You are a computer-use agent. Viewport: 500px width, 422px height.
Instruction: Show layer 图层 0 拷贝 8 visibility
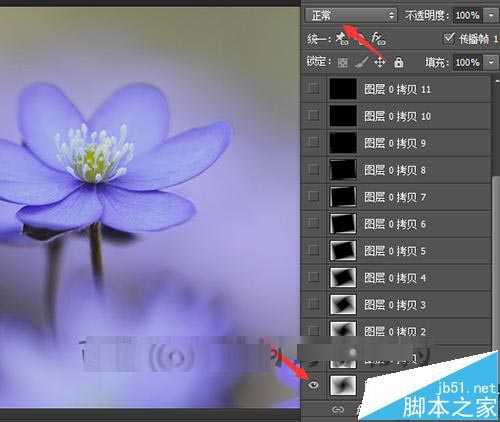313,170
